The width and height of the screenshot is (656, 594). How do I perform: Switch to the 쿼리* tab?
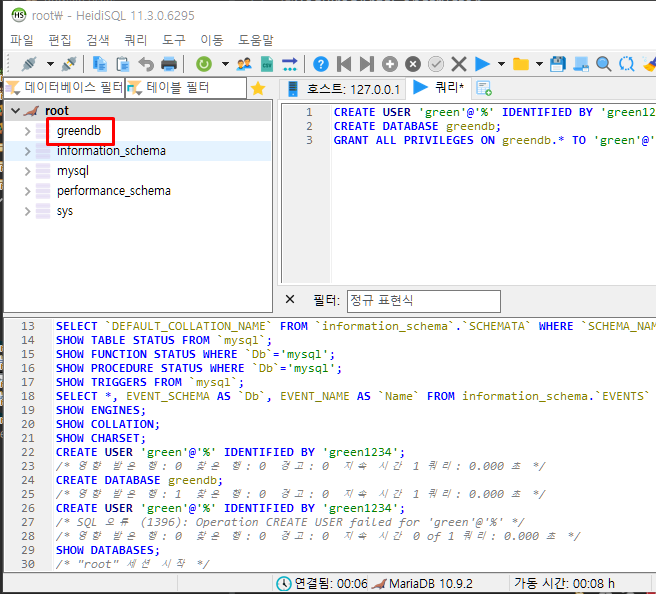pos(439,87)
